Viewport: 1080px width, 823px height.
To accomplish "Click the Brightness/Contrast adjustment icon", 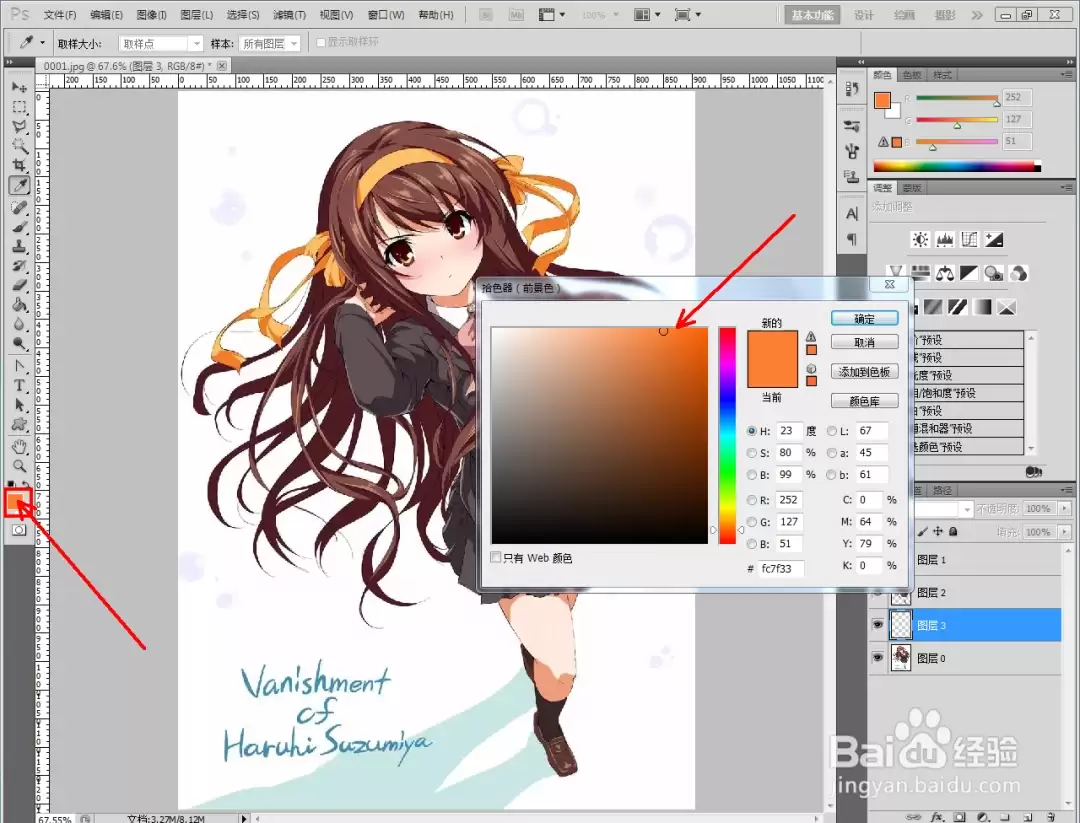I will click(x=920, y=240).
